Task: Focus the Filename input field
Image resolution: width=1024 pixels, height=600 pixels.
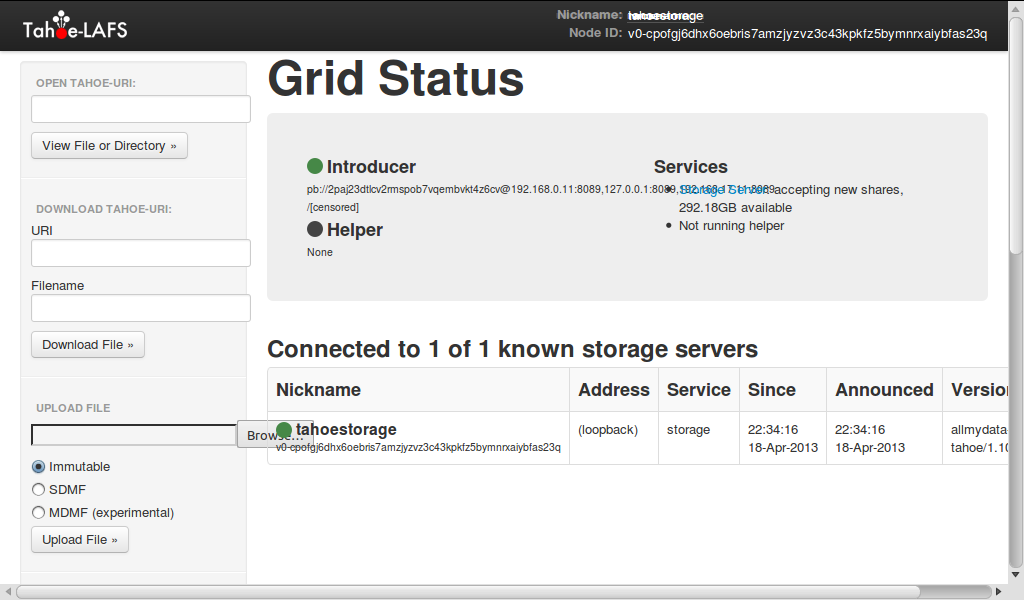Action: click(x=141, y=308)
